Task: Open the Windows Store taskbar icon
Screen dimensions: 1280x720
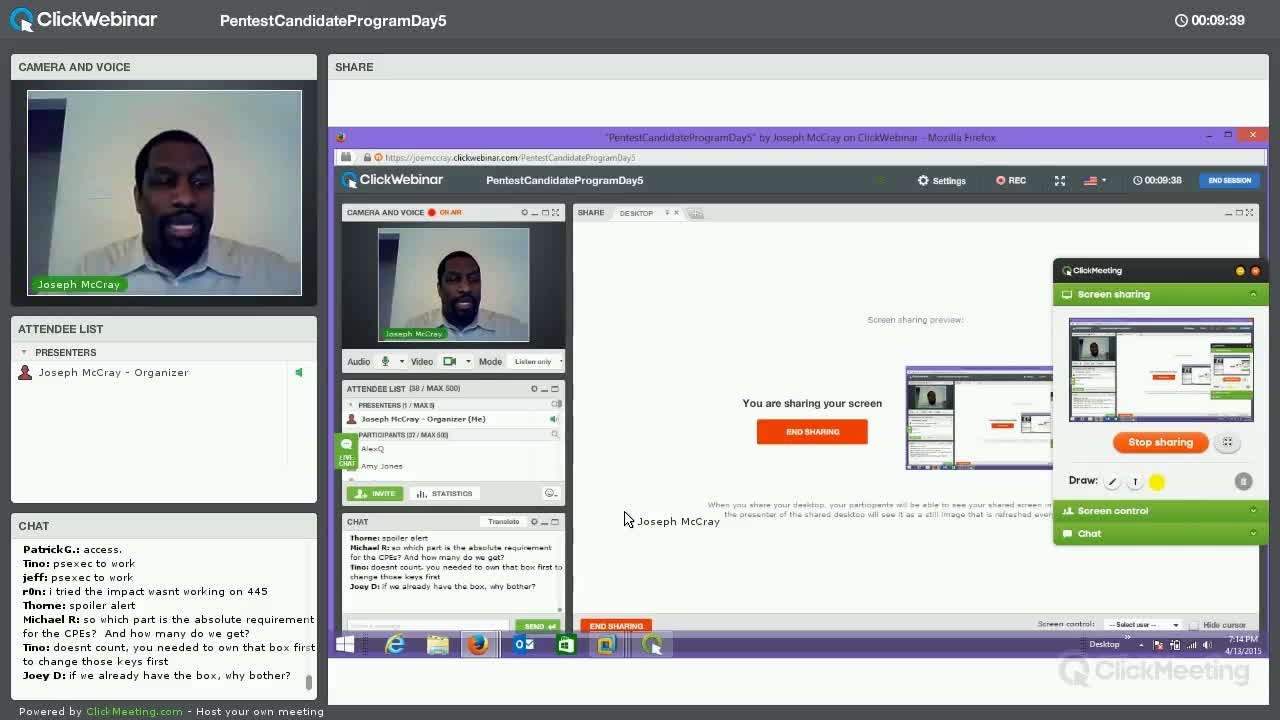Action: (565, 645)
